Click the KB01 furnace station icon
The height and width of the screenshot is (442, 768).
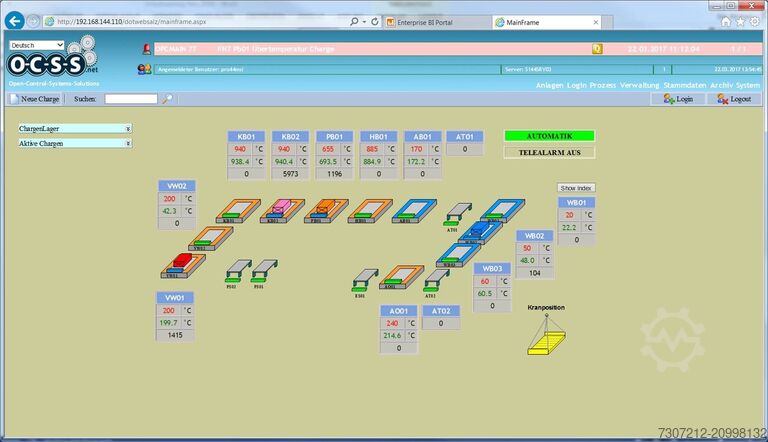pos(238,211)
